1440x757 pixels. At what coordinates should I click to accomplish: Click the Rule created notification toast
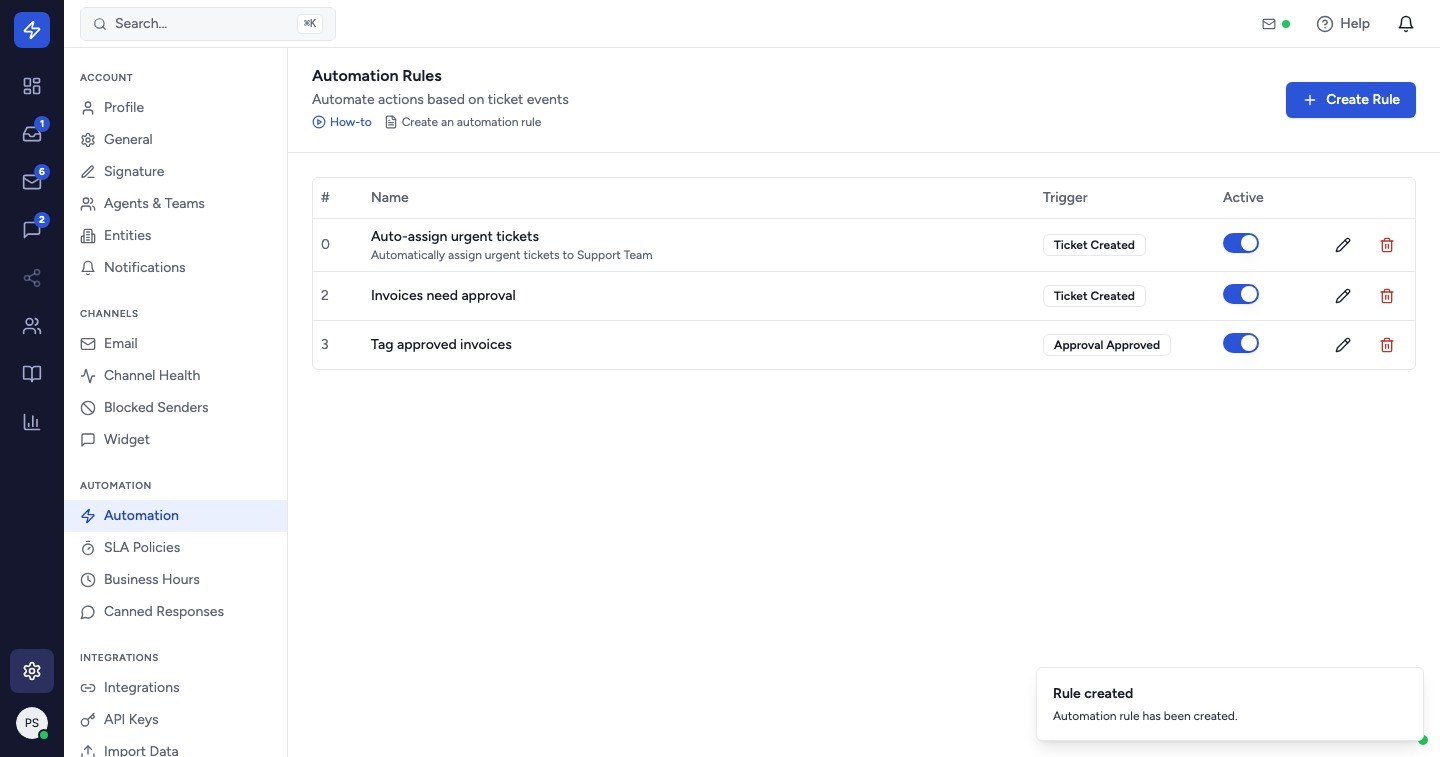(x=1230, y=704)
